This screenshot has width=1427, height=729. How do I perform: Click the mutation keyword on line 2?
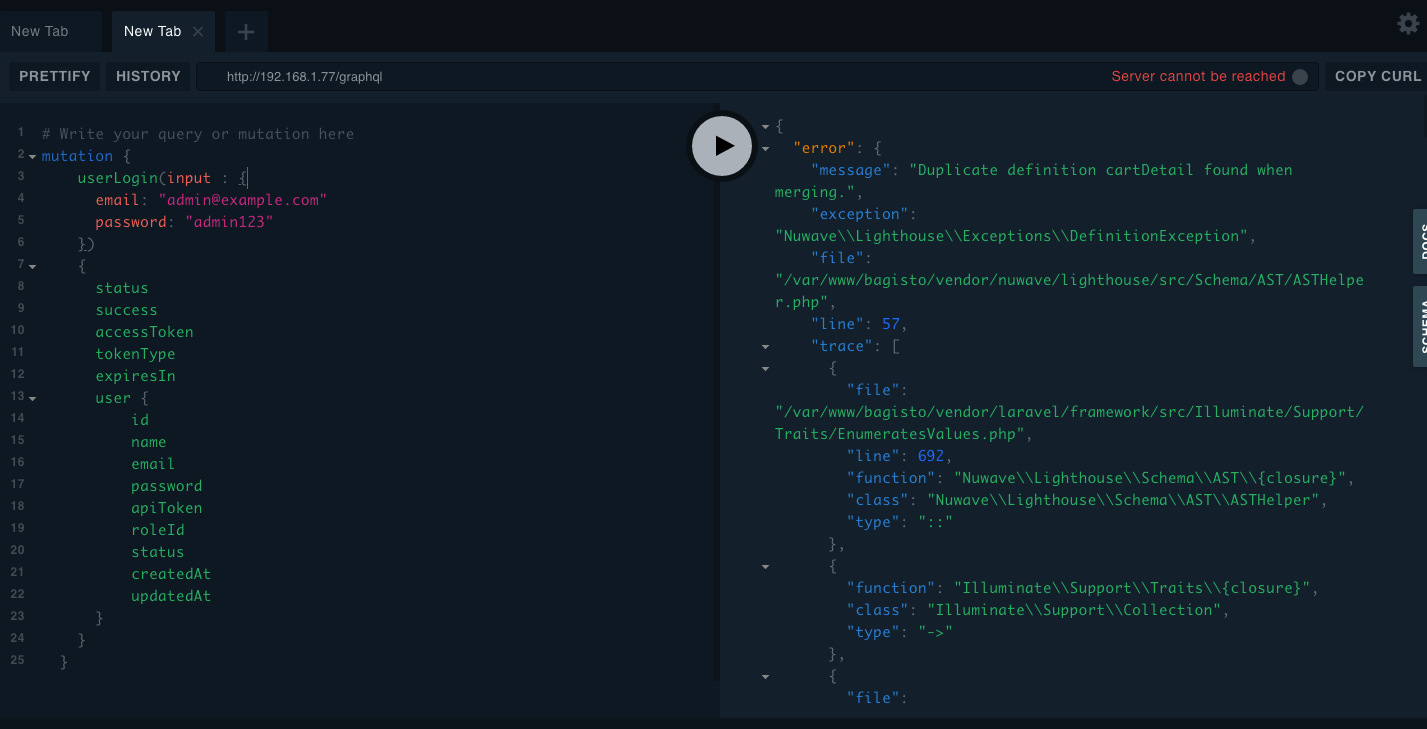click(x=77, y=156)
